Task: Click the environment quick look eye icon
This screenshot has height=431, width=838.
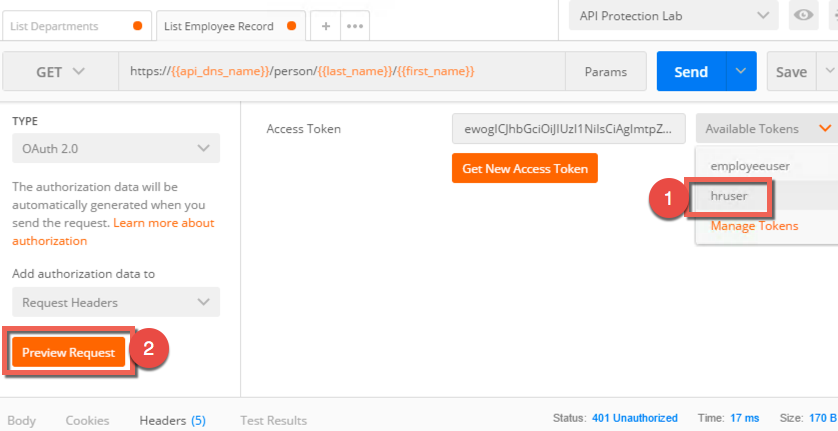Action: [803, 16]
